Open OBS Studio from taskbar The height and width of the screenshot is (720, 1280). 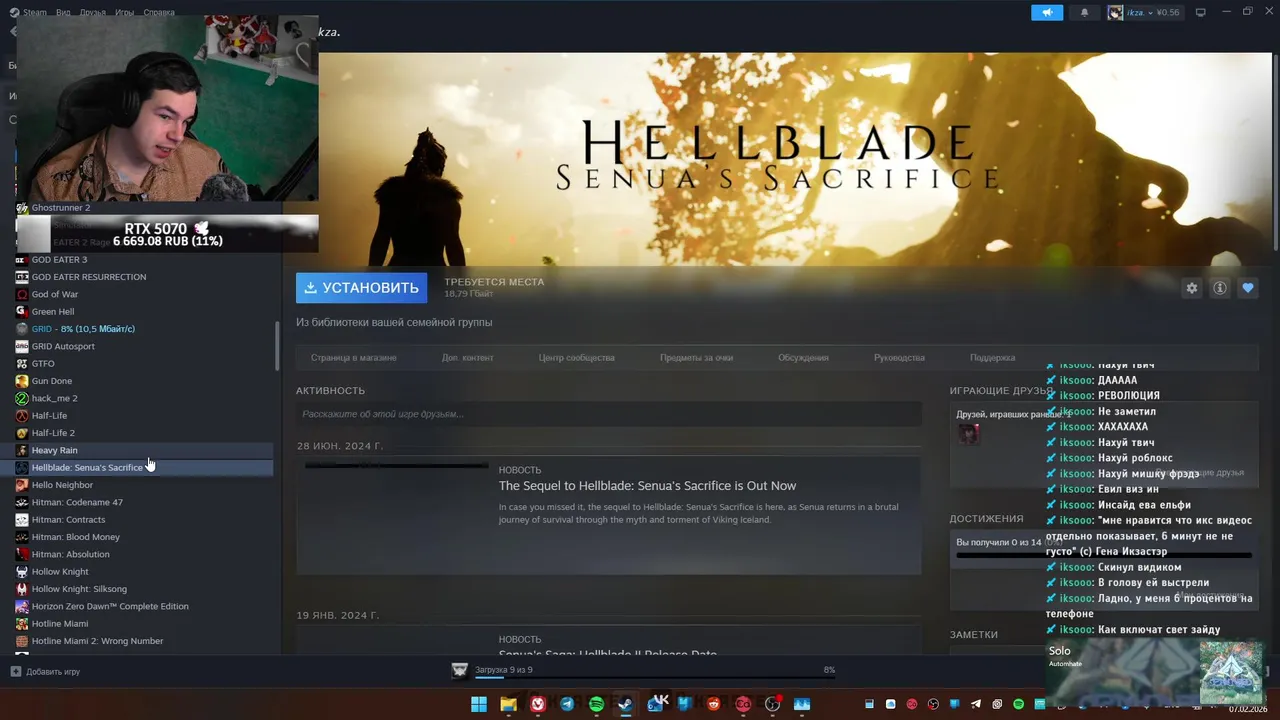point(772,704)
